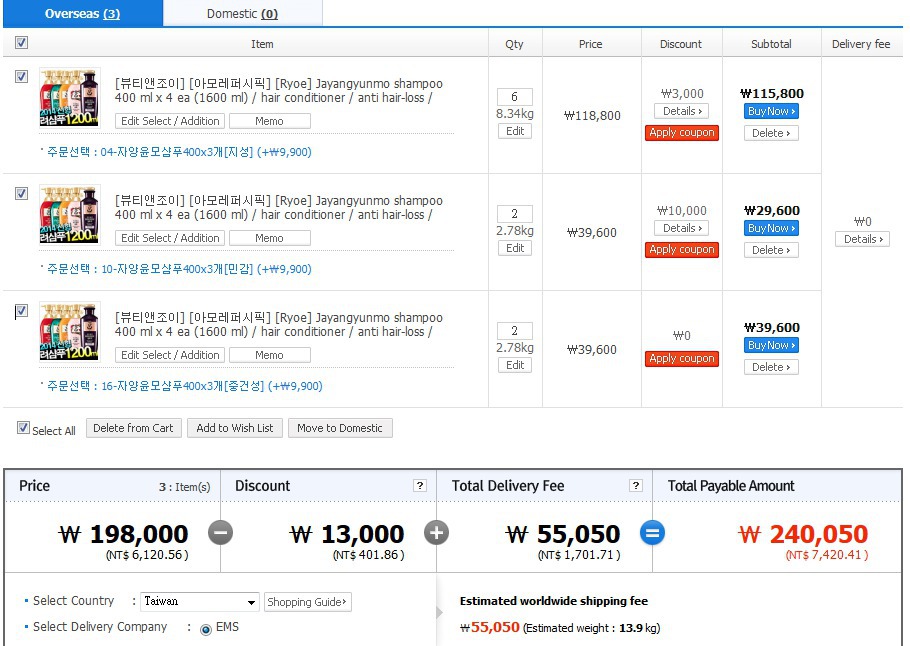Open the product thumbnail of the third cart item
This screenshot has height=646, width=910.
pyautogui.click(x=70, y=331)
